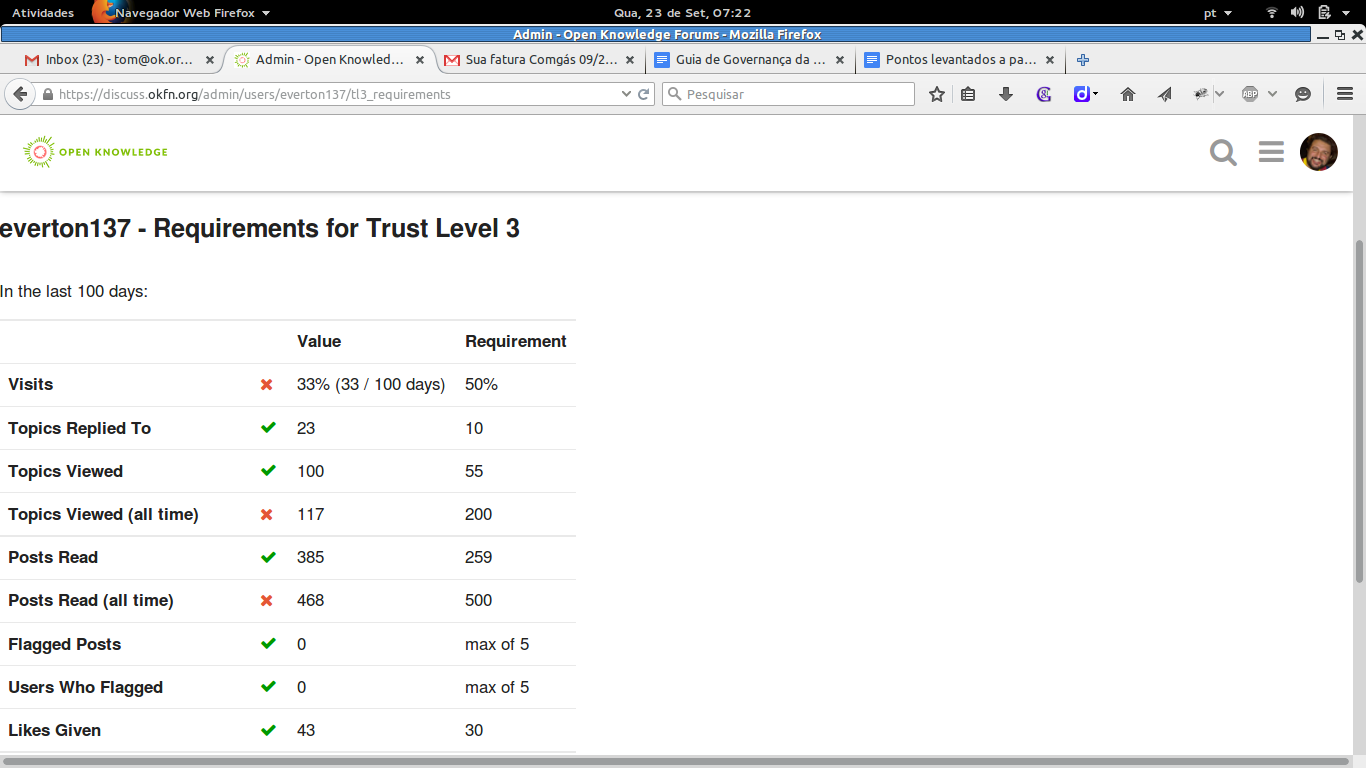Open the Firefox main menu button
Viewport: 1366px width, 768px height.
click(1345, 94)
